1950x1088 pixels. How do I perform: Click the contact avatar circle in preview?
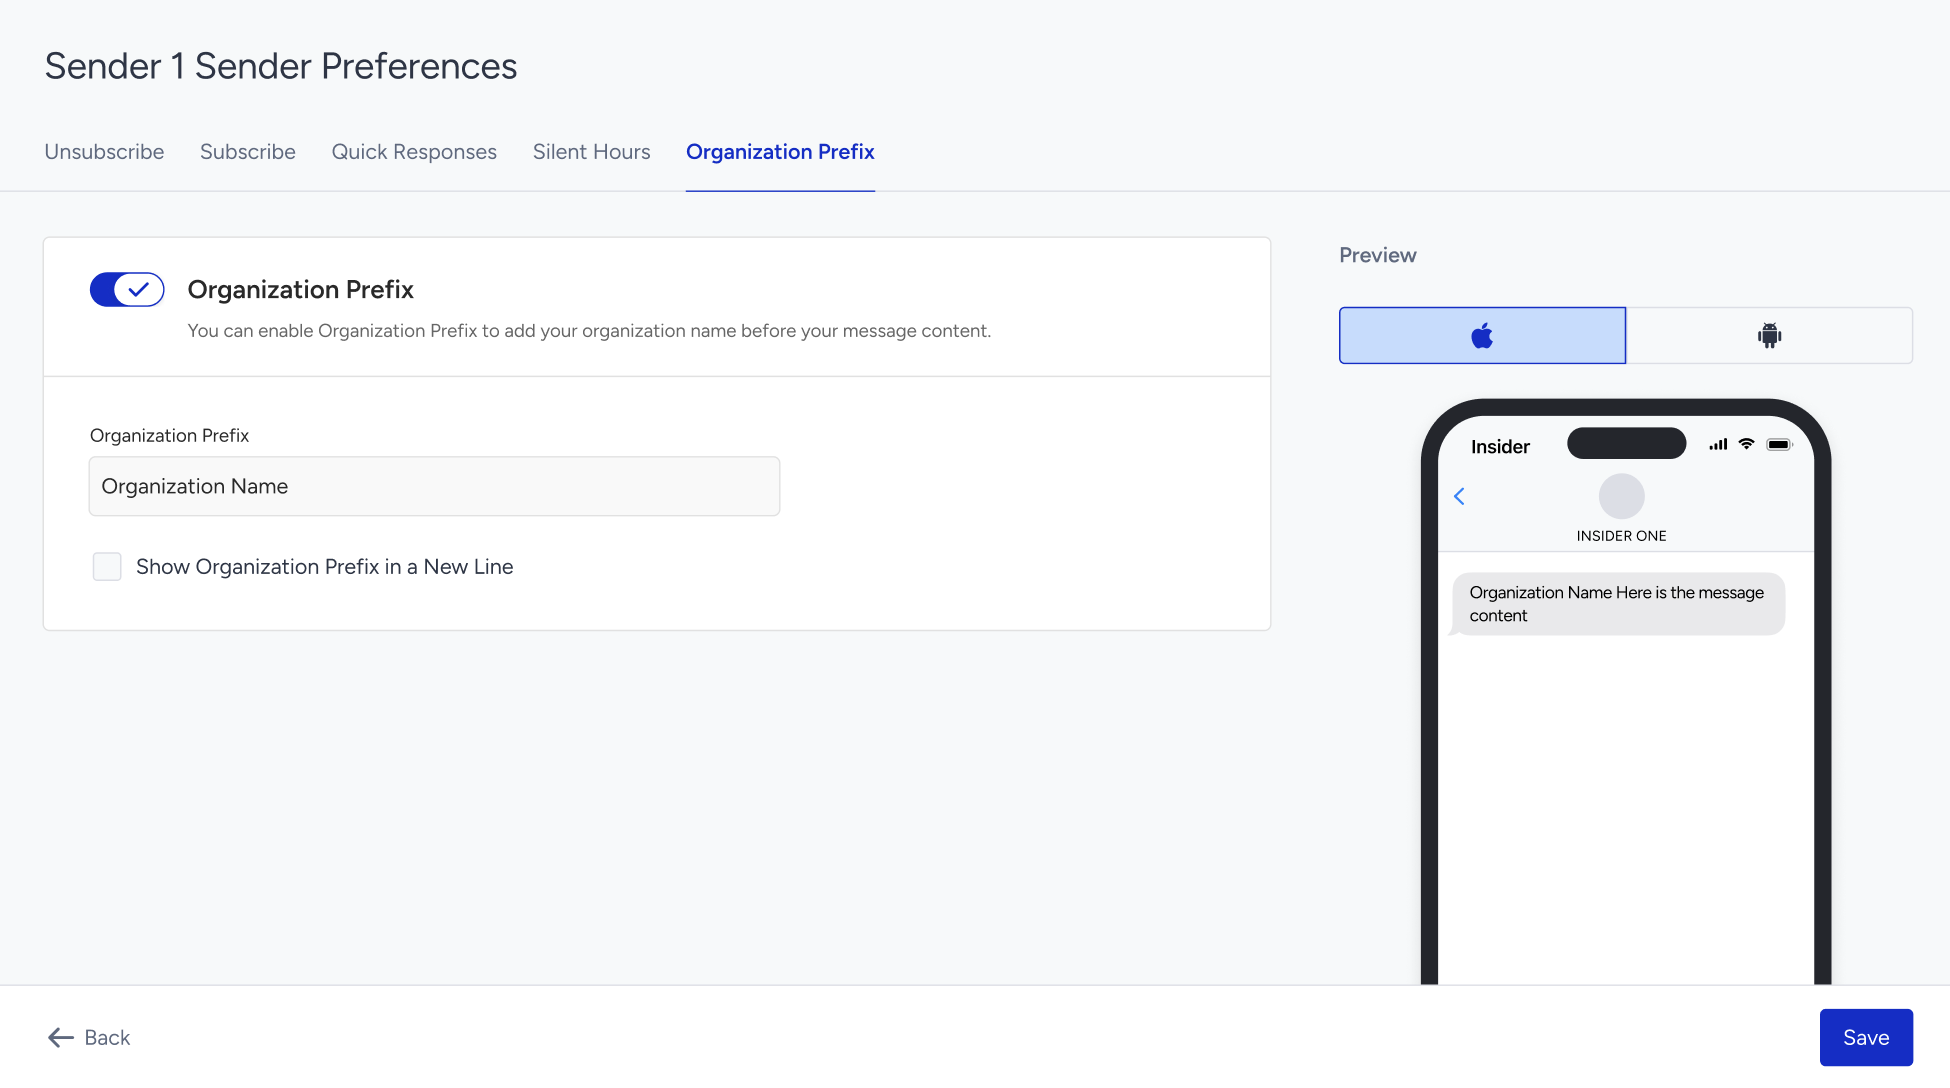(x=1621, y=496)
